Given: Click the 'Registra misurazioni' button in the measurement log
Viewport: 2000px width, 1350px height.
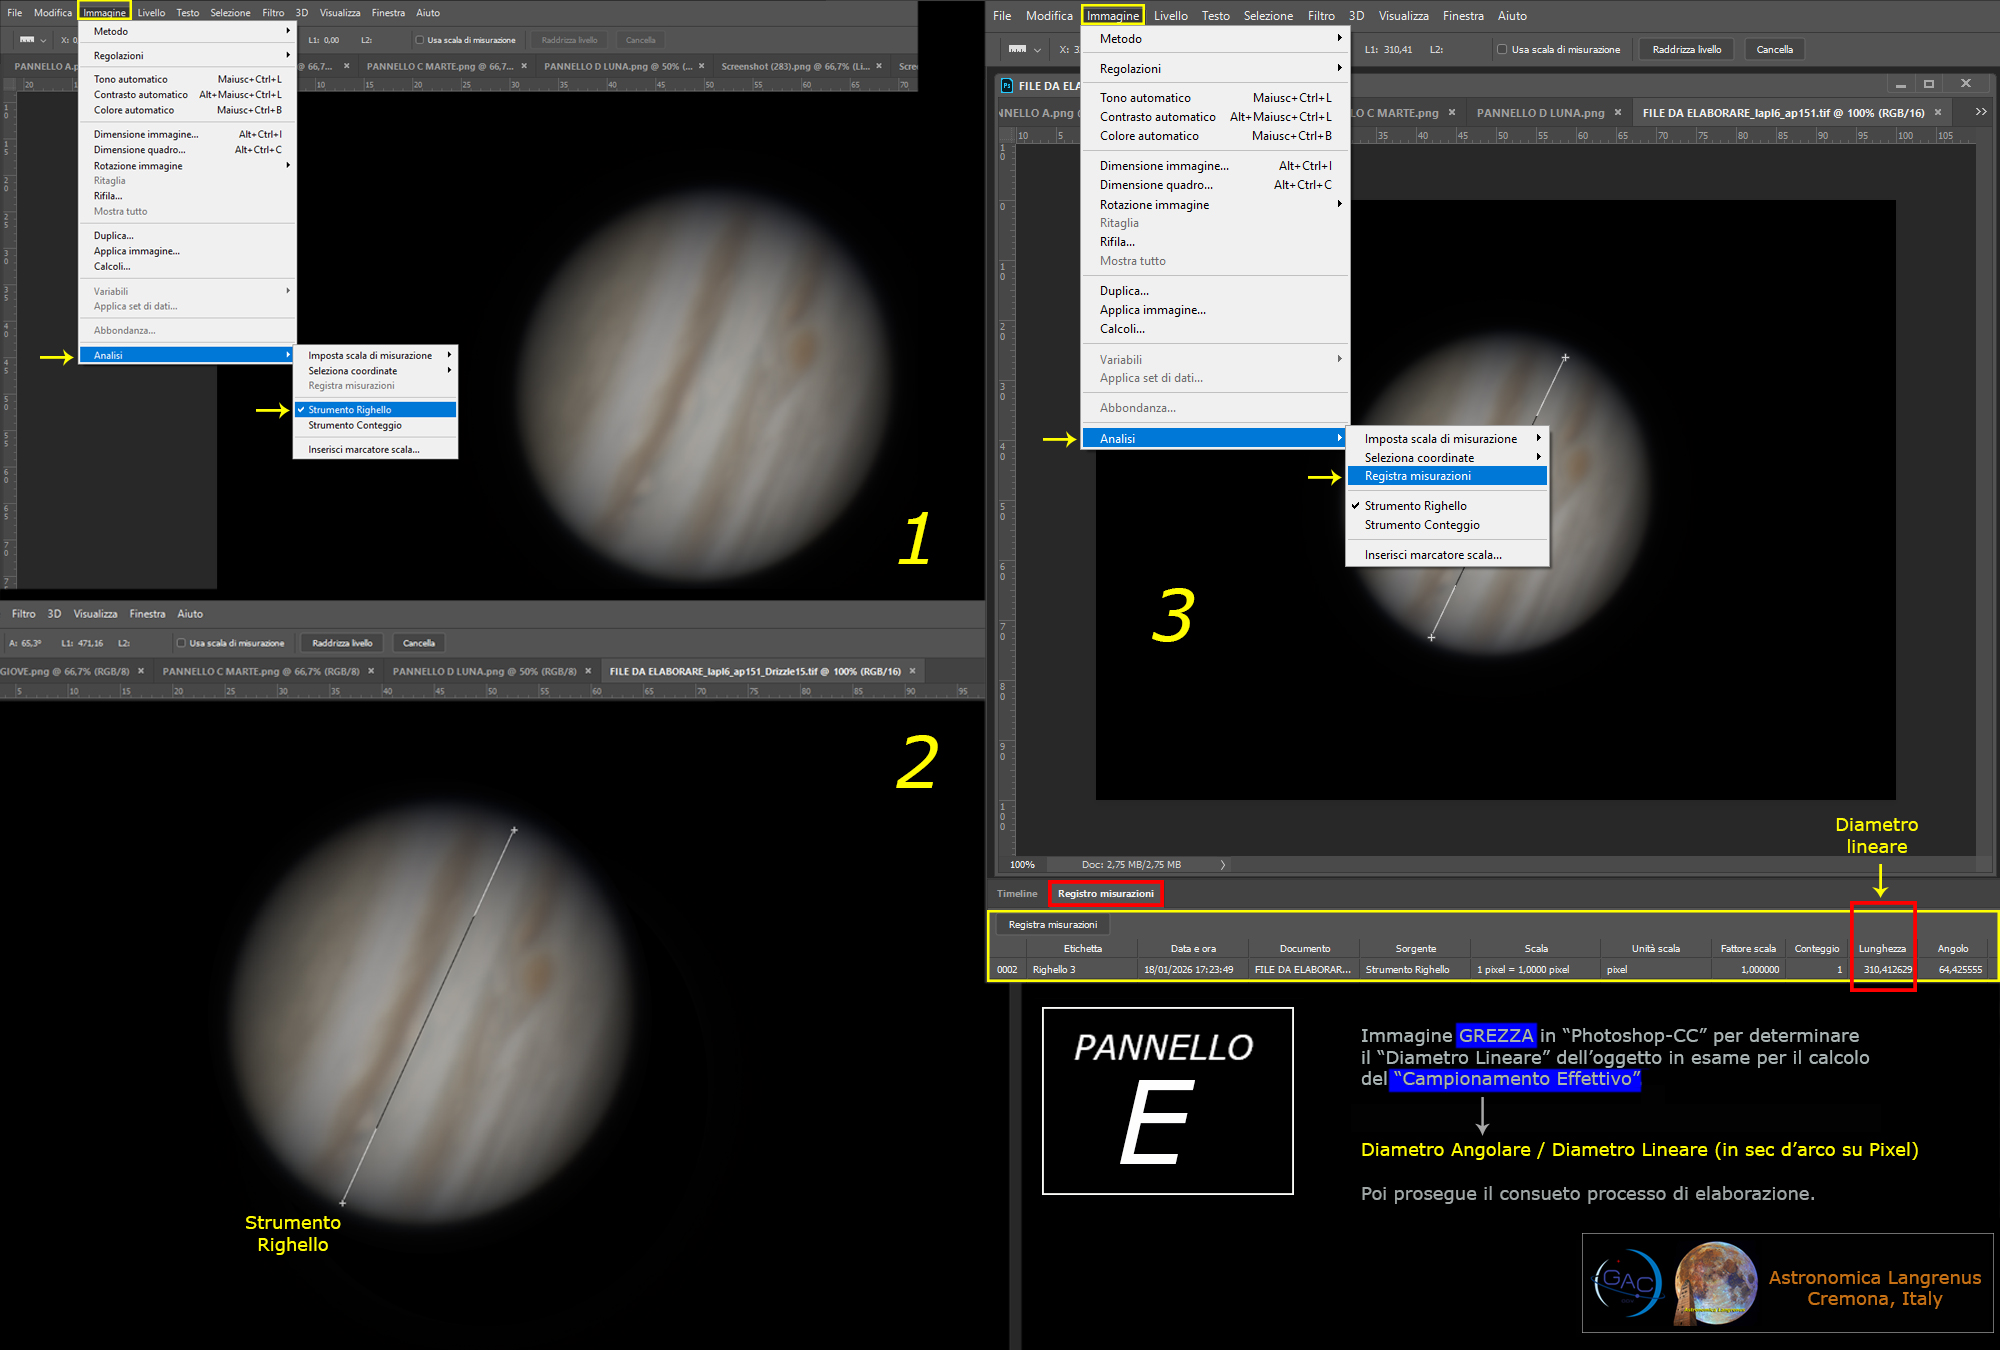Looking at the screenshot, I should coord(1052,925).
